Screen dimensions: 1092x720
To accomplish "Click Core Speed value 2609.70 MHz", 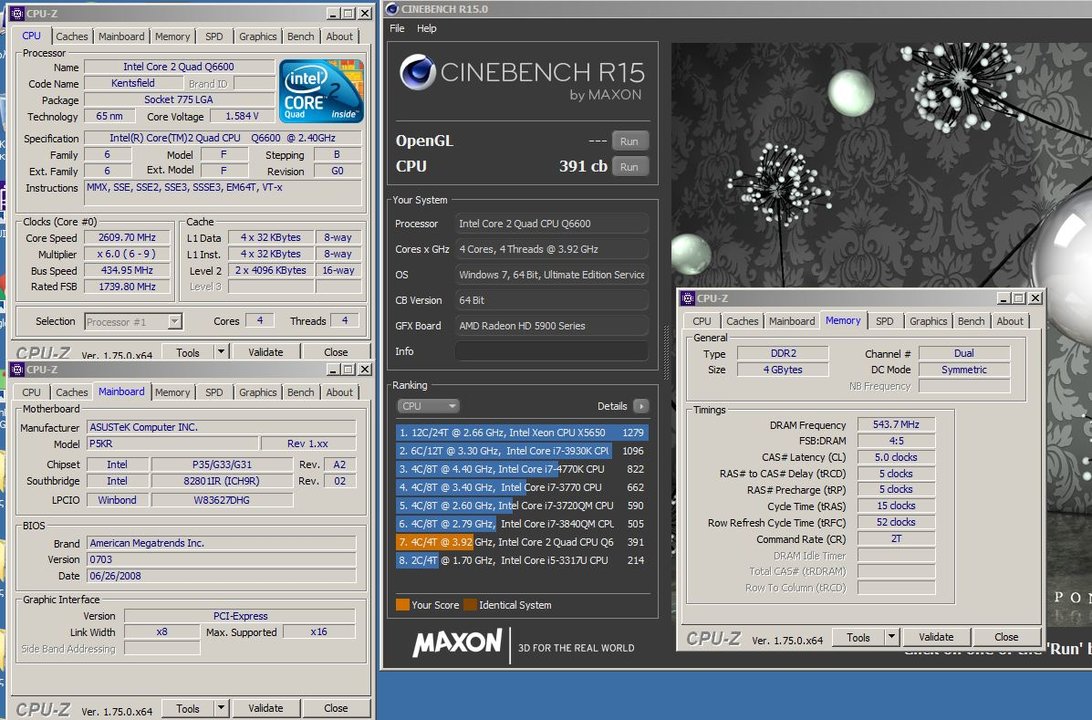I will (x=127, y=237).
